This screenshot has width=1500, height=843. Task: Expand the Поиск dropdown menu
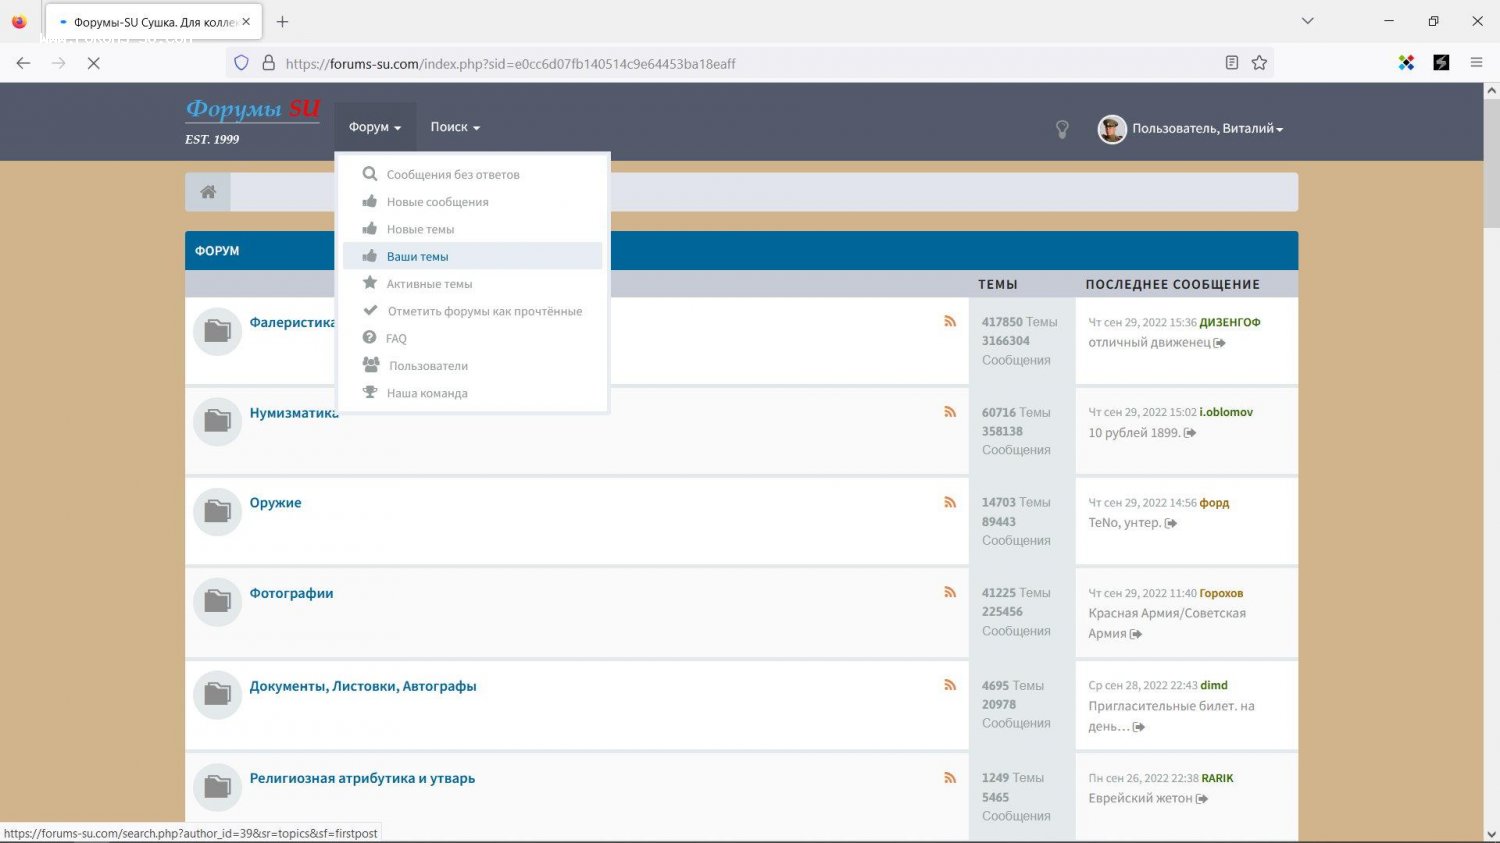pos(455,128)
